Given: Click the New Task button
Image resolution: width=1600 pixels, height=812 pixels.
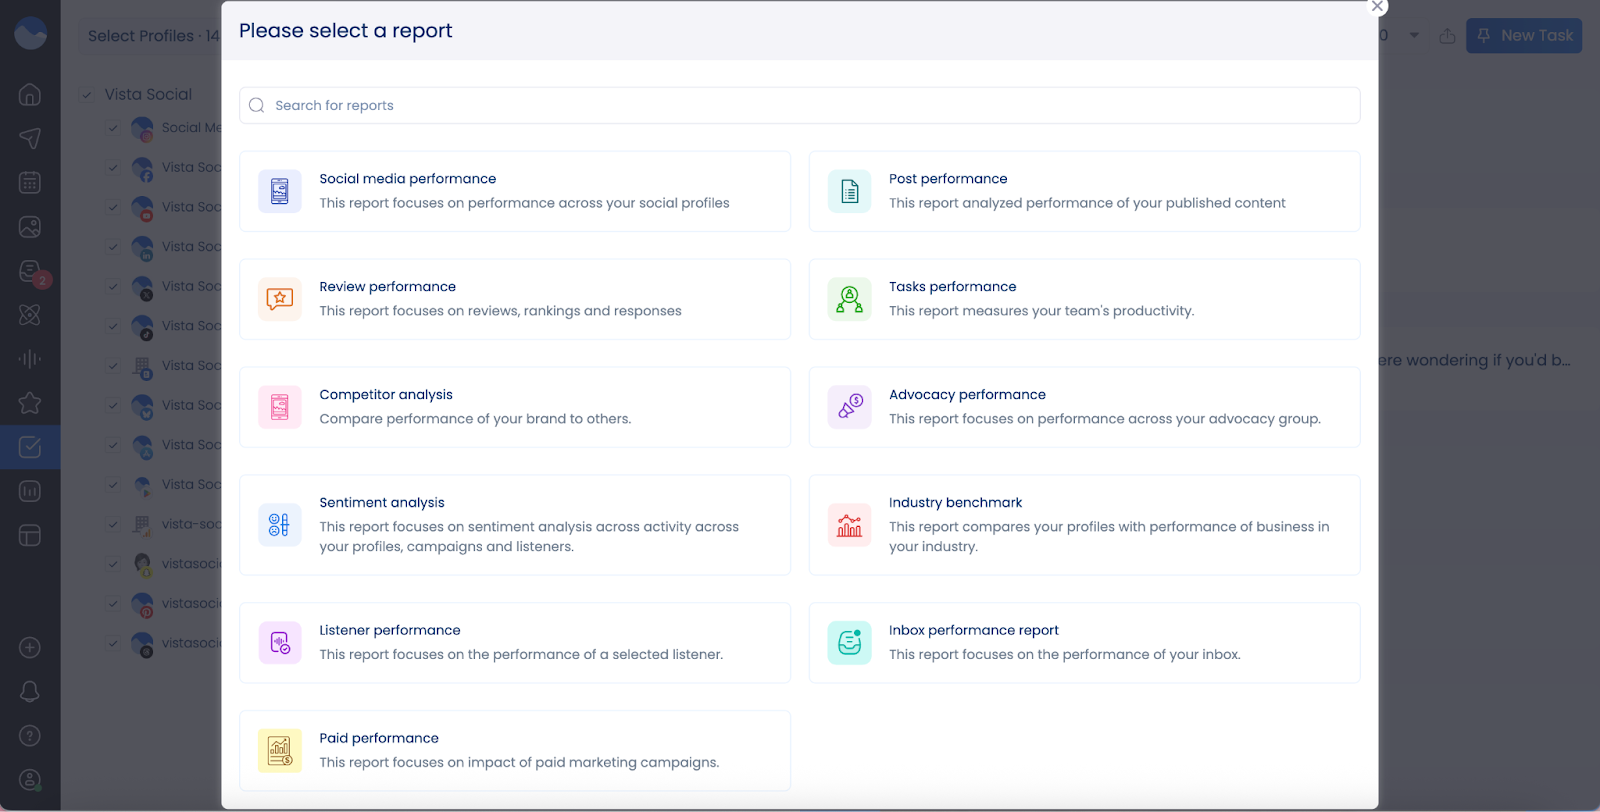Looking at the screenshot, I should (x=1524, y=36).
